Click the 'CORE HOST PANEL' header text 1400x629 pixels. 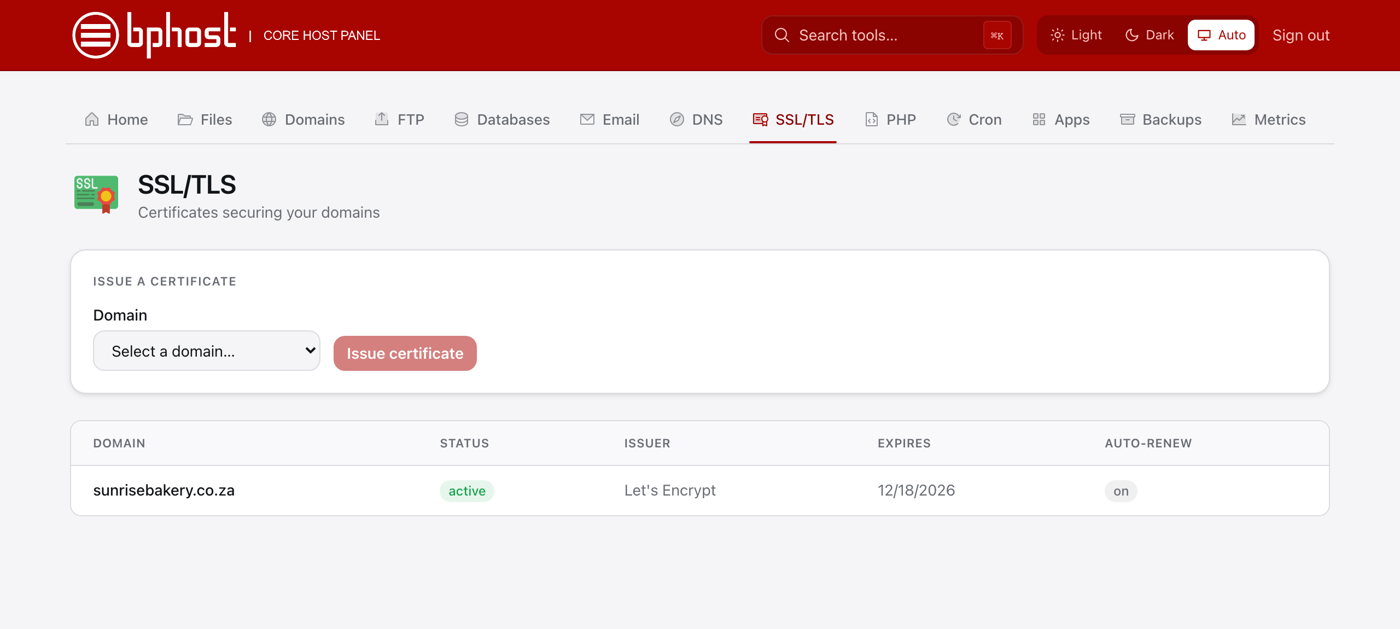click(321, 35)
